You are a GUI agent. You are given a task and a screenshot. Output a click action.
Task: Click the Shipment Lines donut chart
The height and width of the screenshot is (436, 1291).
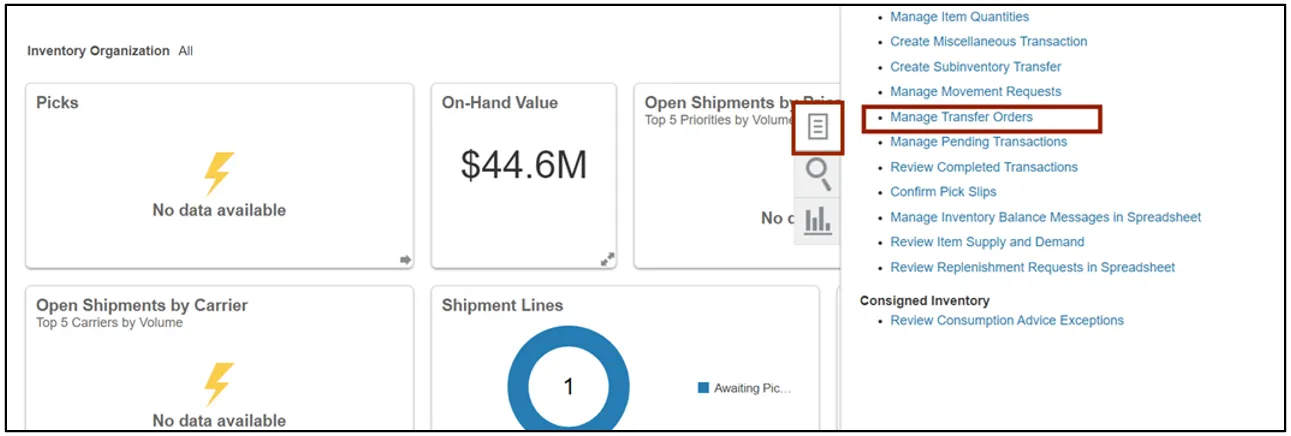click(528, 388)
